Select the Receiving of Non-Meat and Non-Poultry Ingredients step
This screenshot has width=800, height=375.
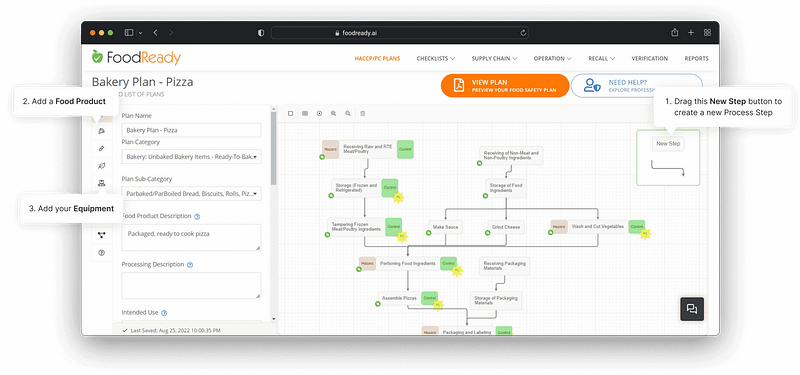coord(511,155)
